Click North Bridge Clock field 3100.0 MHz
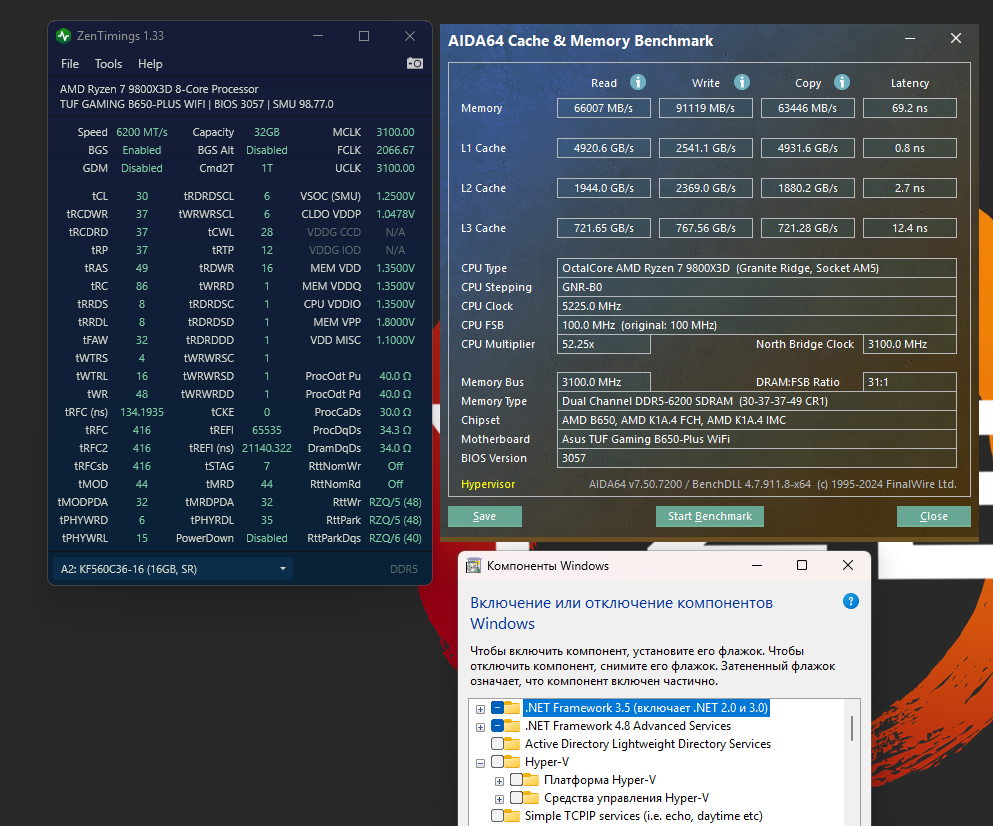 [x=909, y=344]
